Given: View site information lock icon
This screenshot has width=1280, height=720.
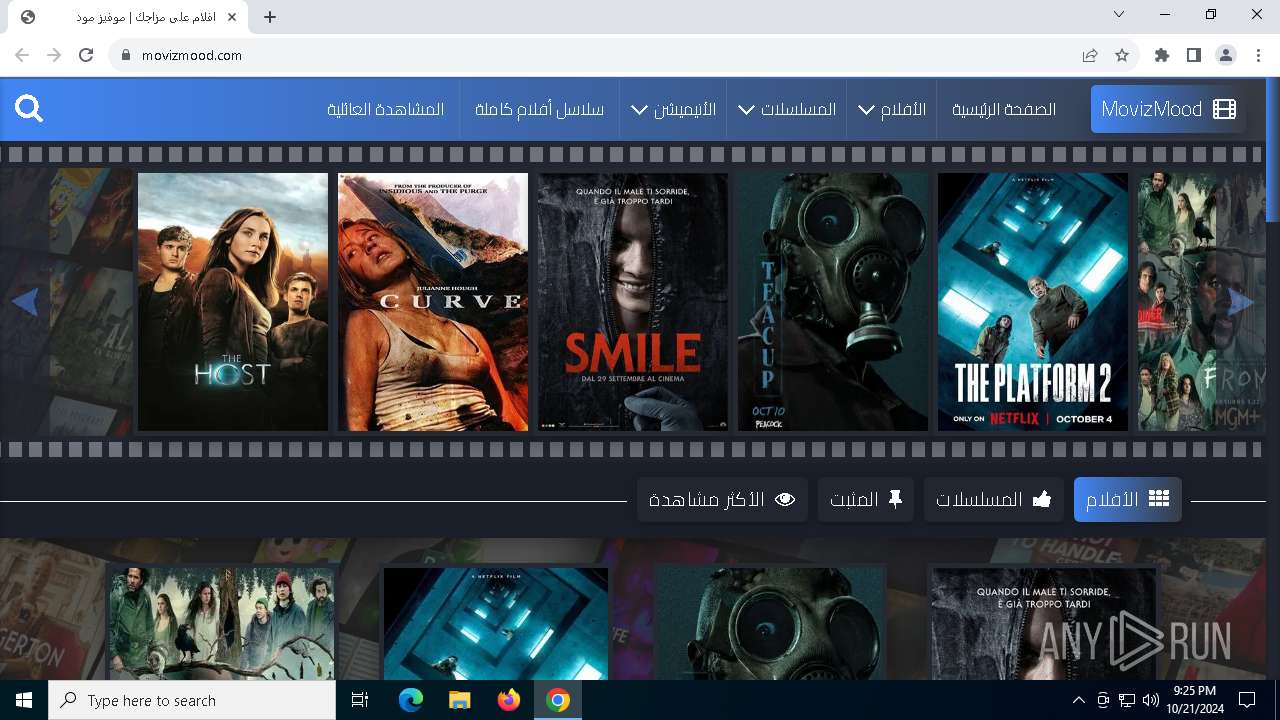Looking at the screenshot, I should pyautogui.click(x=125, y=55).
